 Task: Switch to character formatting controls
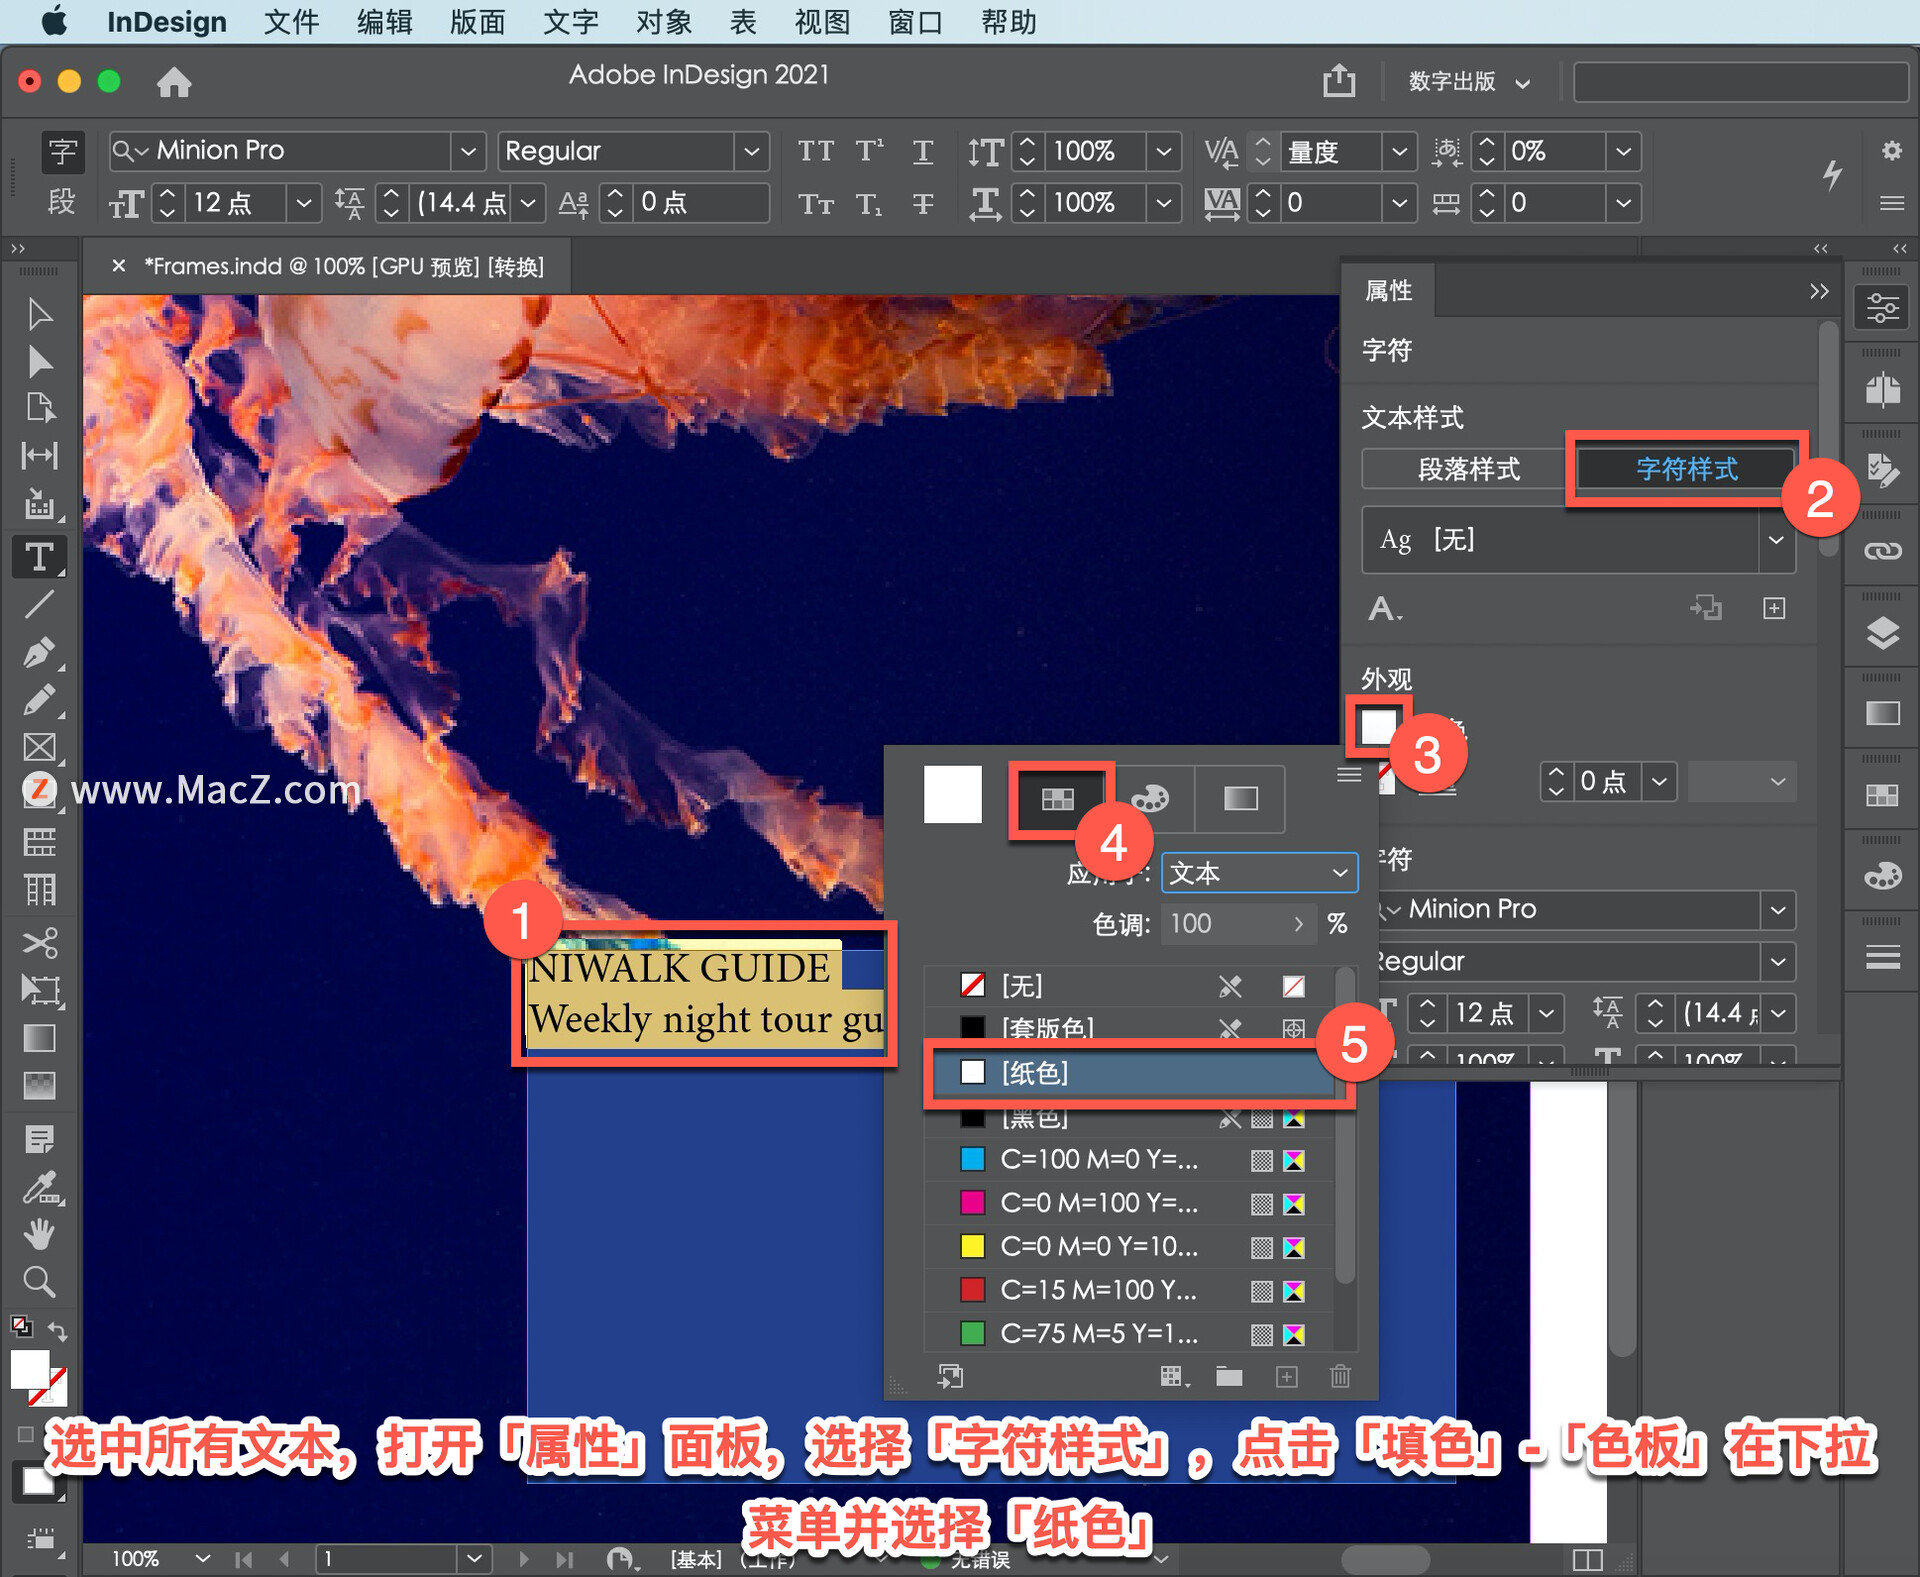pyautogui.click(x=62, y=152)
